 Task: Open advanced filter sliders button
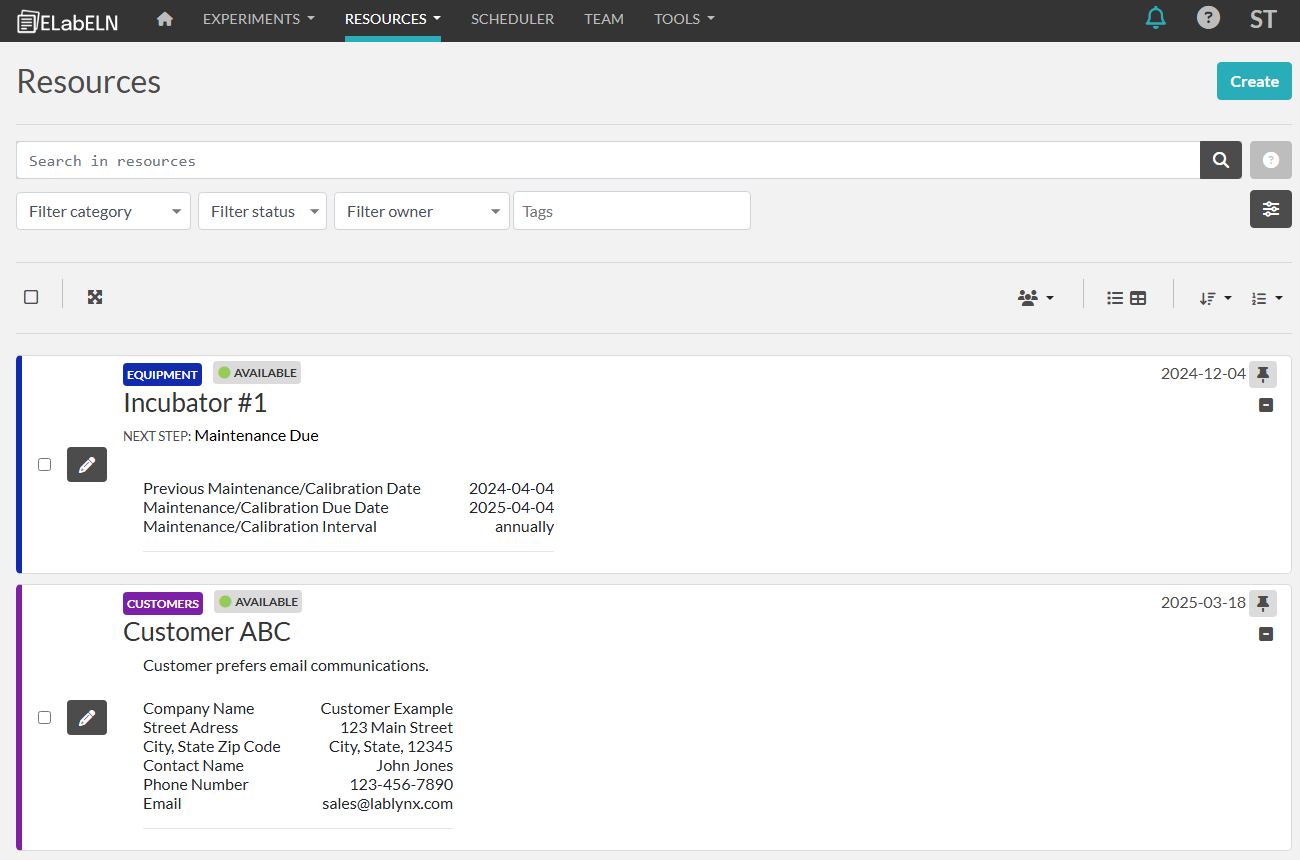1270,209
